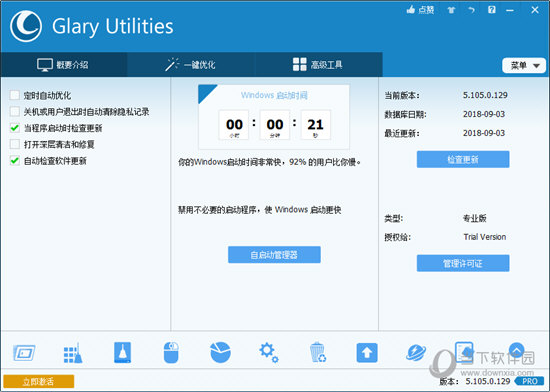This screenshot has height=392, width=550.
Task: Switch to the 高级工具 tab
Action: [318, 65]
